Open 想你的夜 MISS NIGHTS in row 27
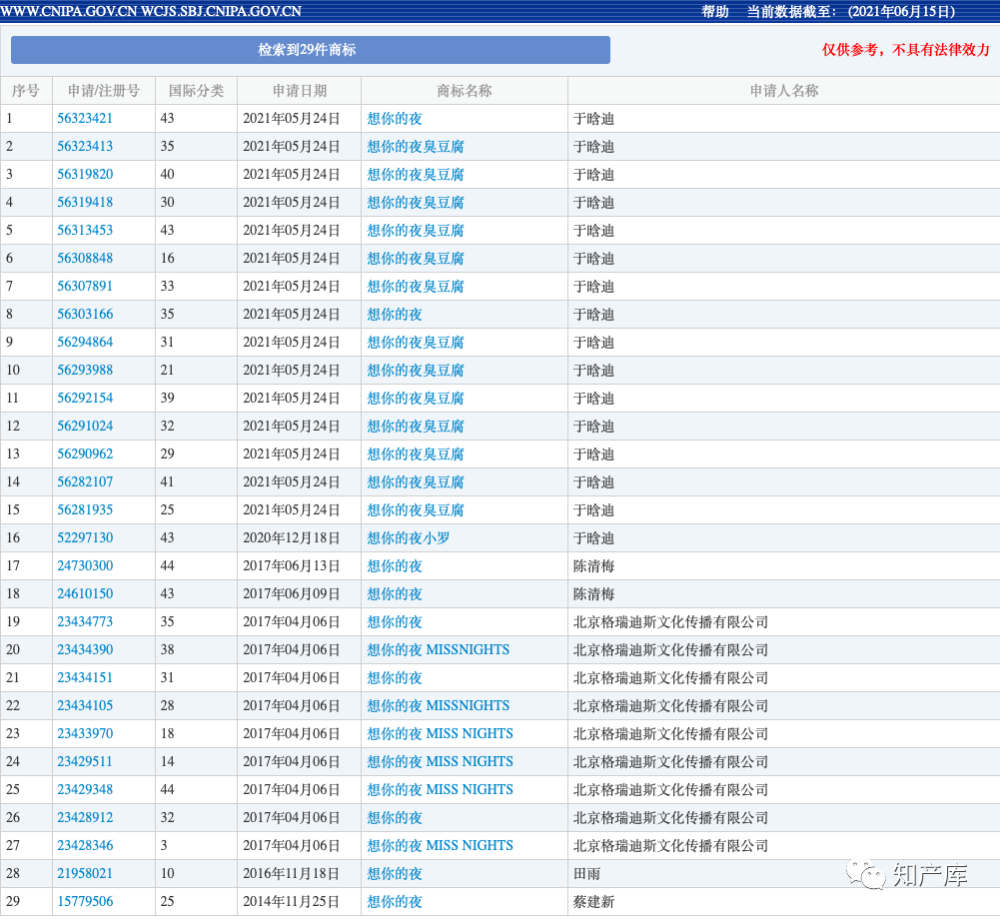The image size is (1000, 919). point(440,846)
